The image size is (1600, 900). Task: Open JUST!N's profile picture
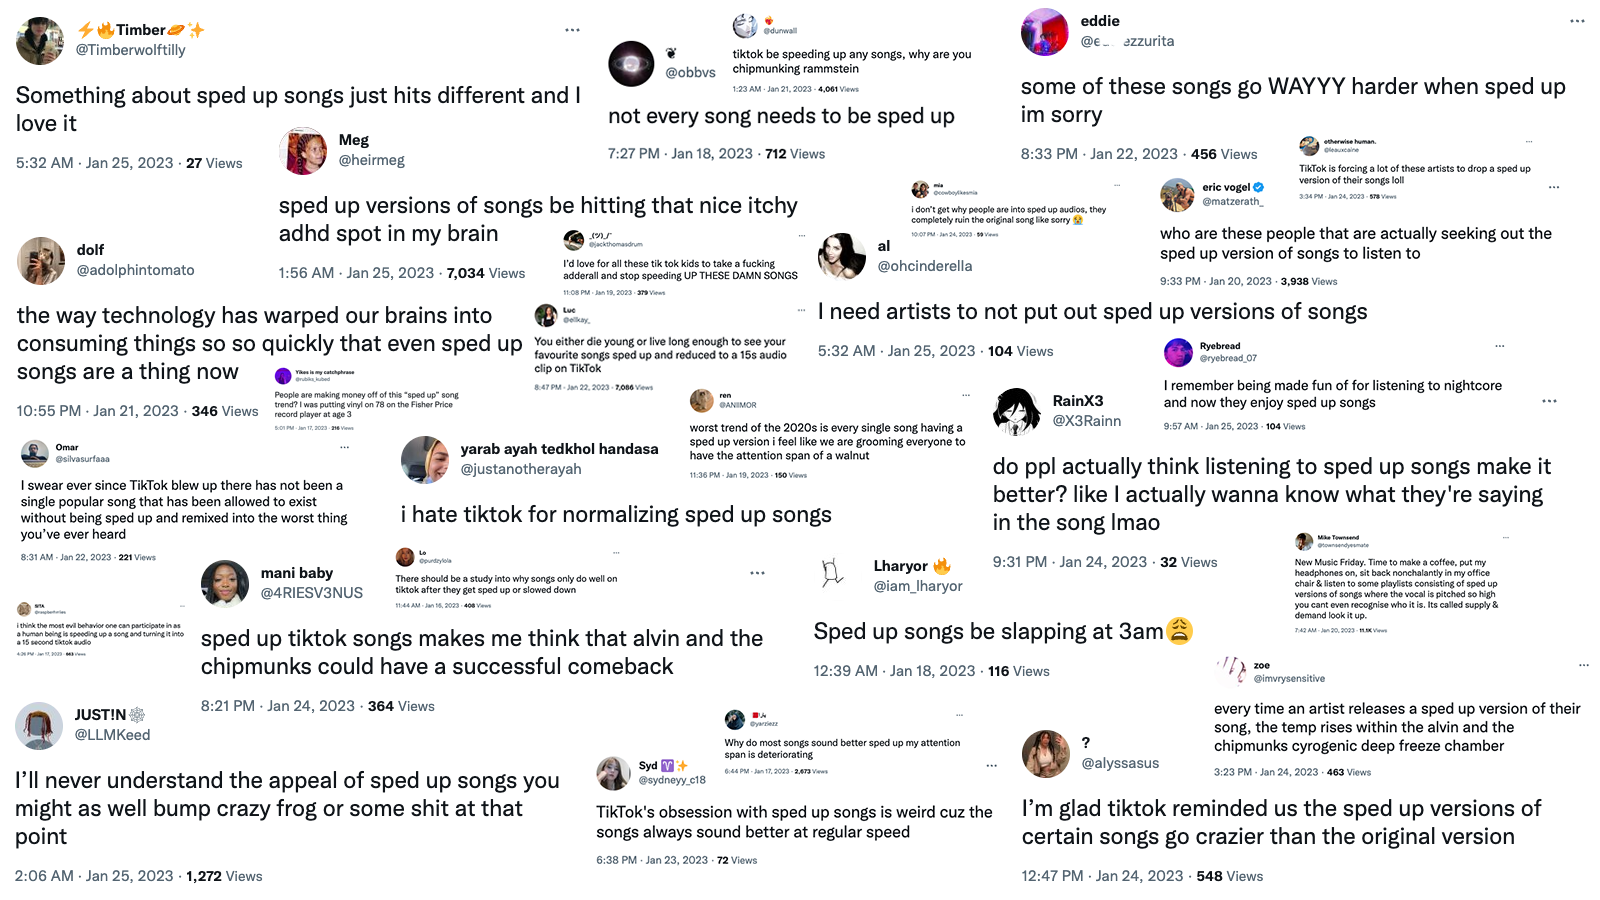pyautogui.click(x=39, y=726)
